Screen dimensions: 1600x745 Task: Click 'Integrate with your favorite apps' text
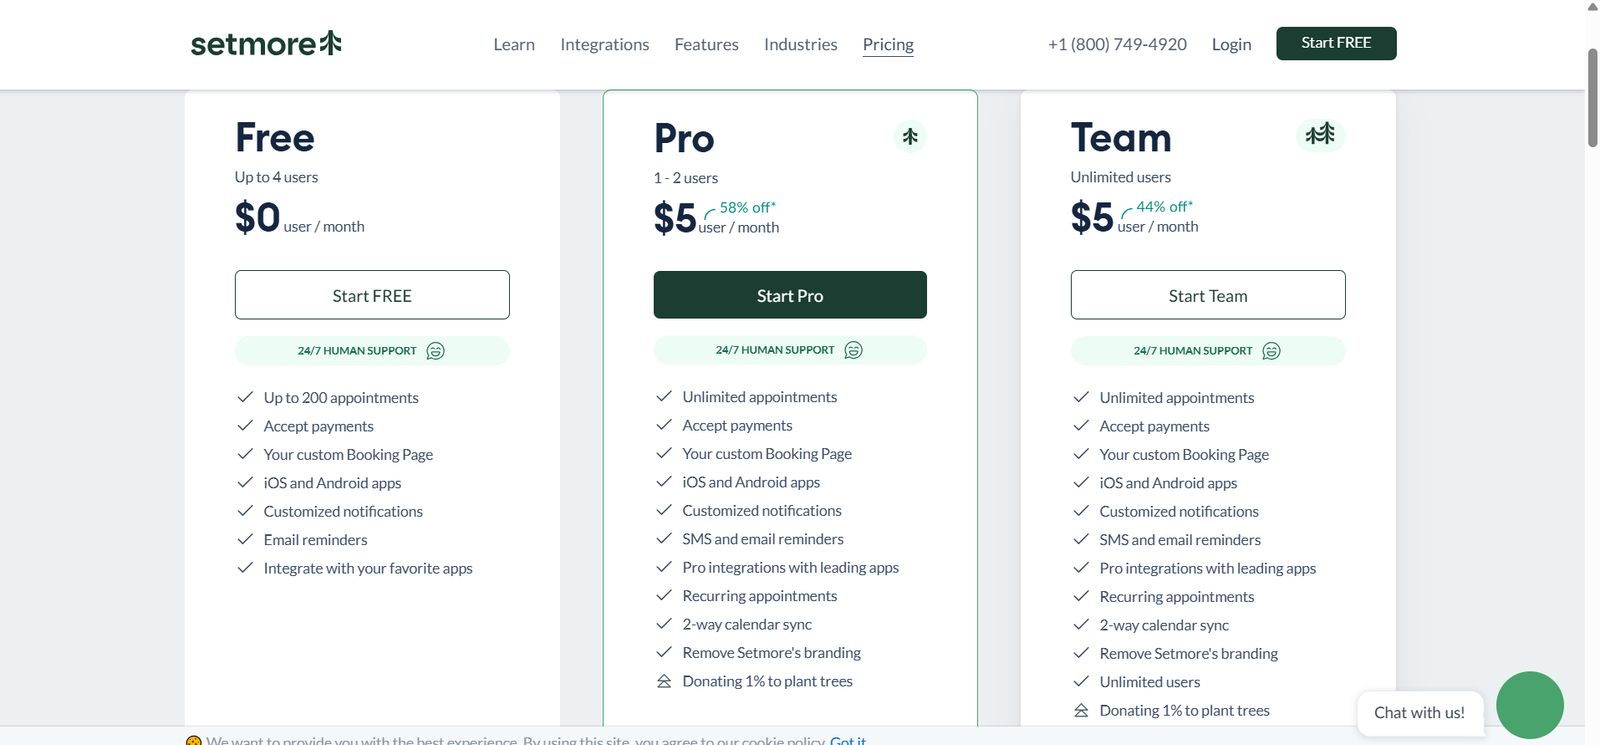click(368, 568)
